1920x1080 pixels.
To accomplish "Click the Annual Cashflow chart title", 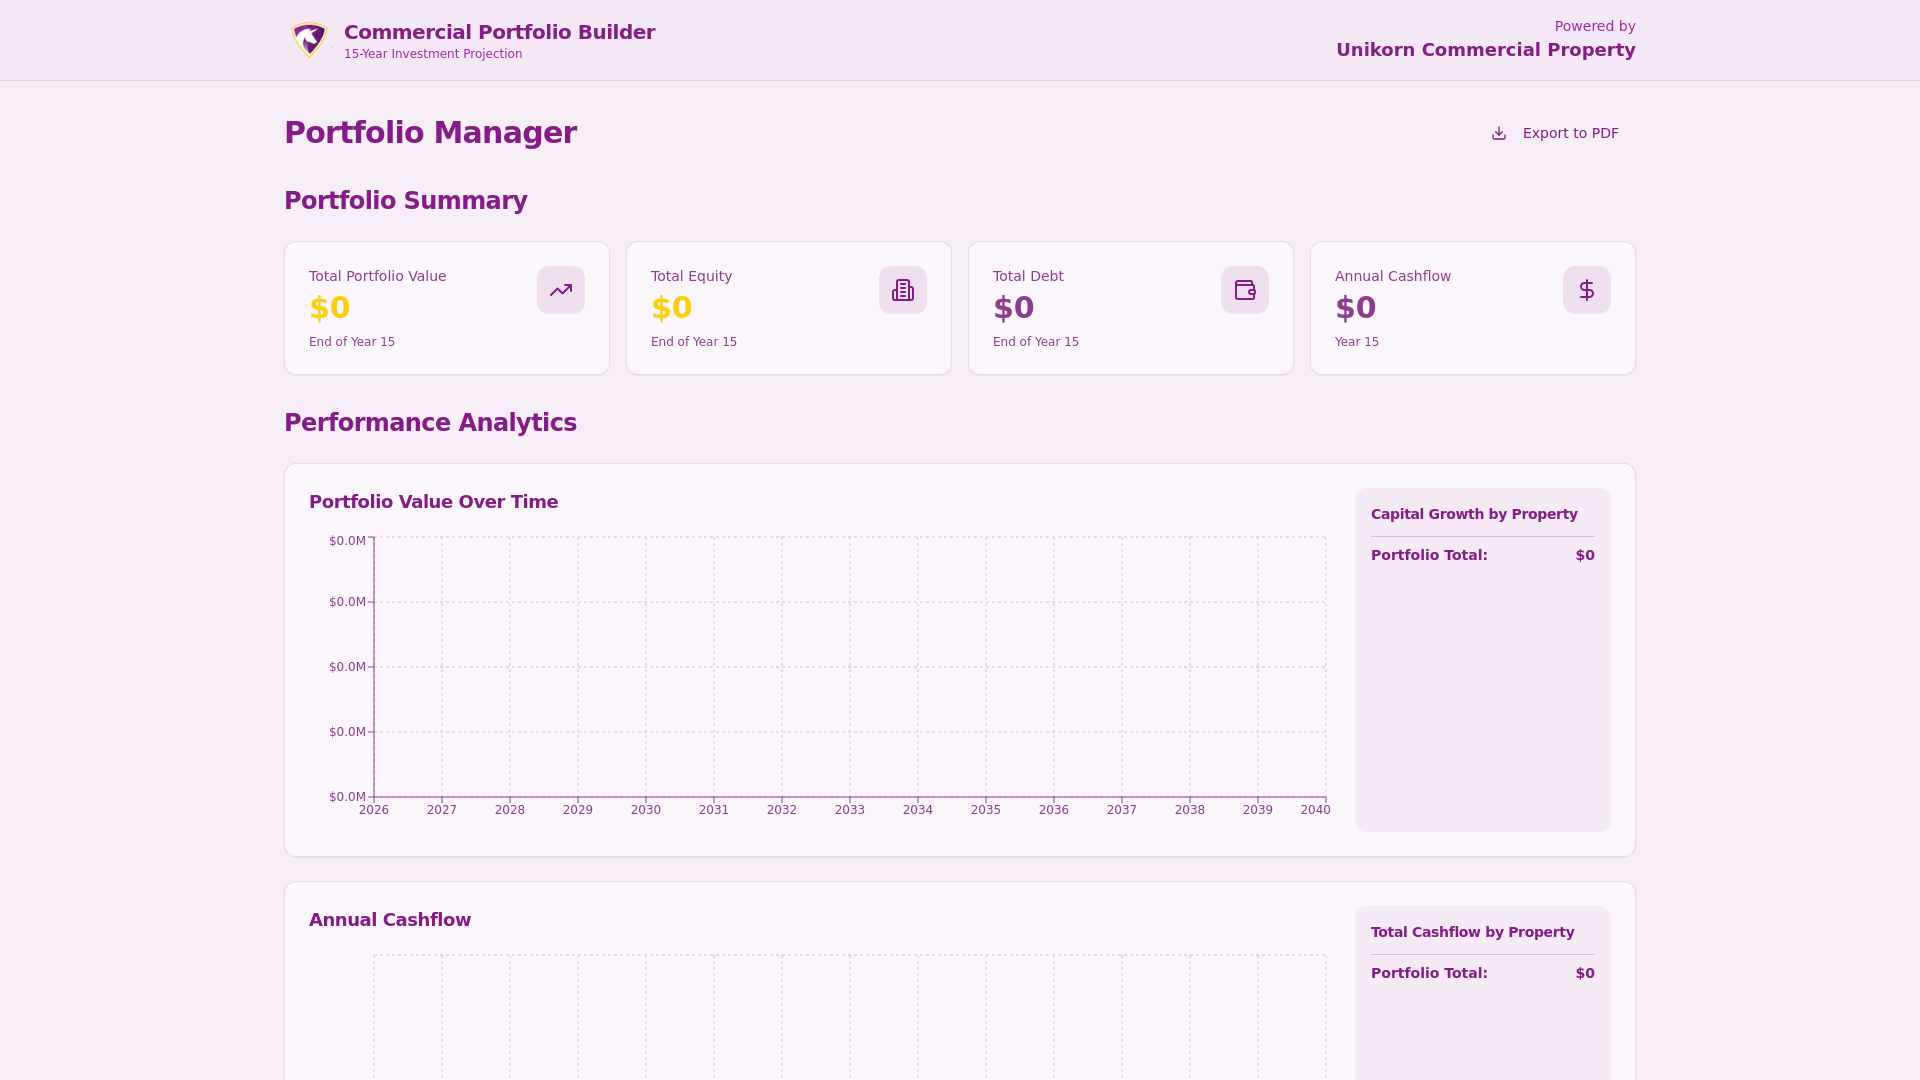I will click(x=389, y=920).
